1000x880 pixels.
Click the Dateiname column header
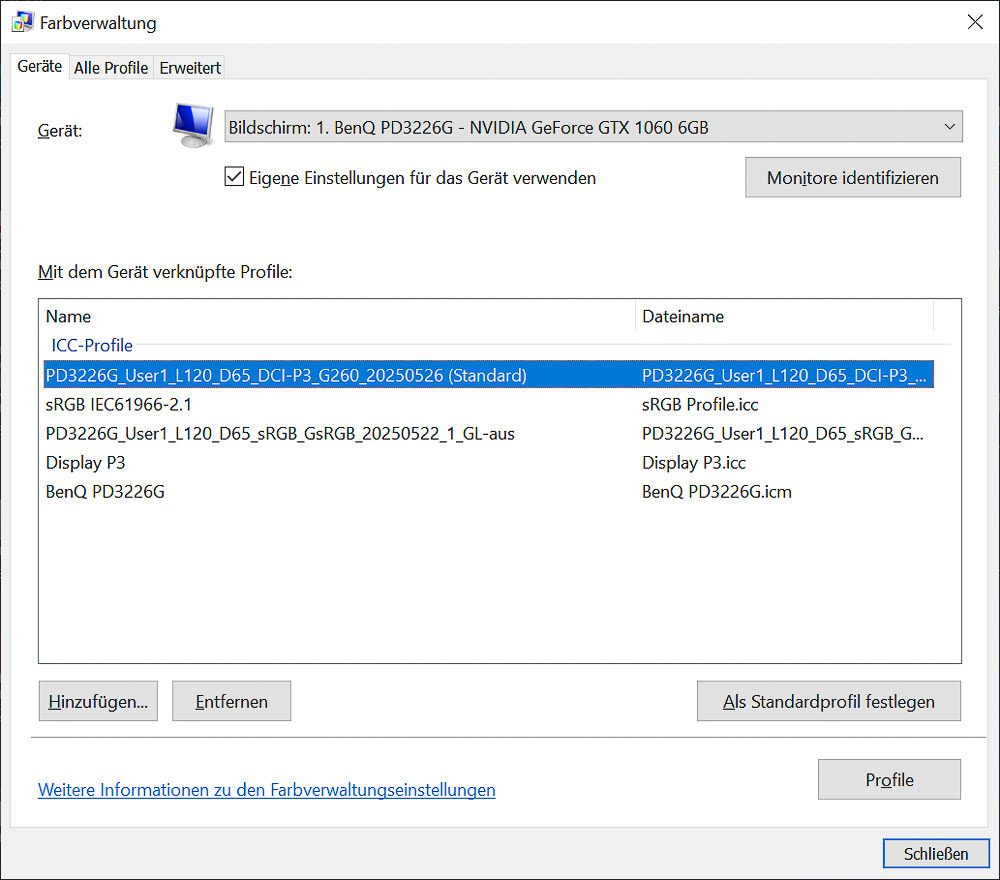click(784, 316)
